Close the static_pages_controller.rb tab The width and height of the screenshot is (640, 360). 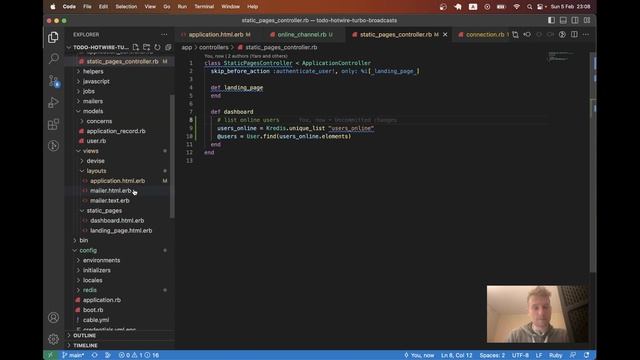click(x=445, y=35)
